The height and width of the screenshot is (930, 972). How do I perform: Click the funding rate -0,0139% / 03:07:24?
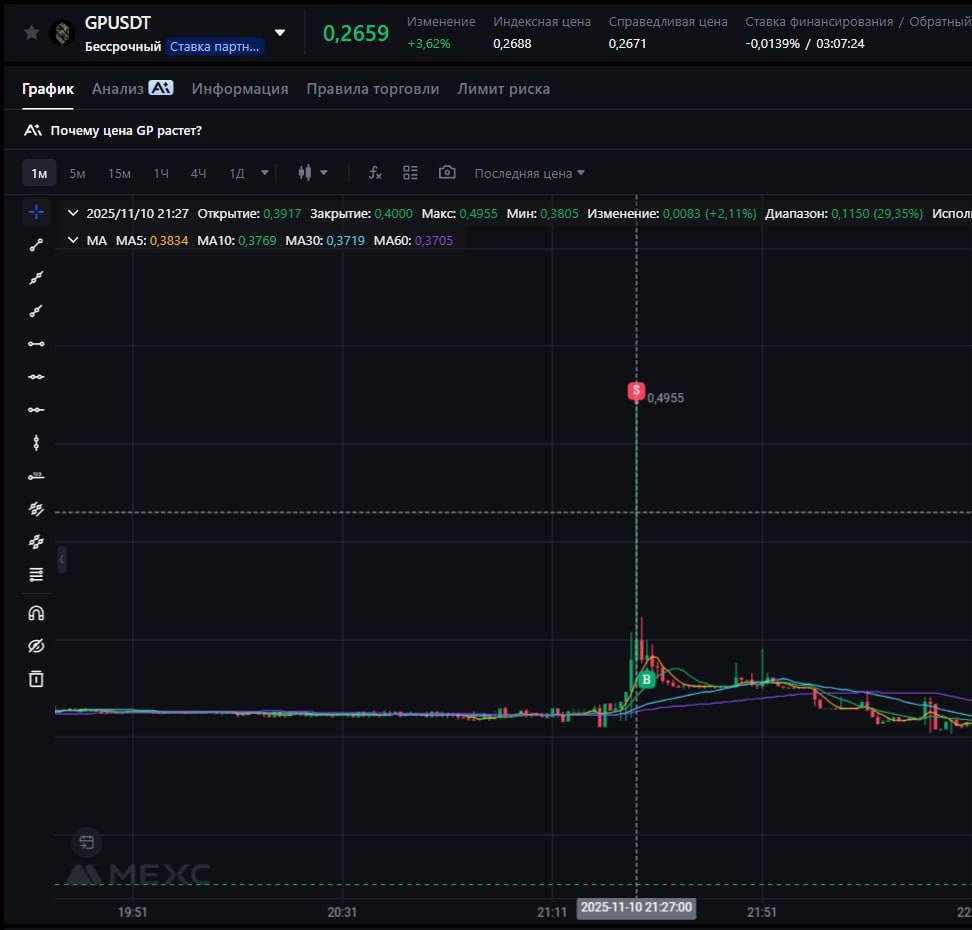[x=805, y=43]
